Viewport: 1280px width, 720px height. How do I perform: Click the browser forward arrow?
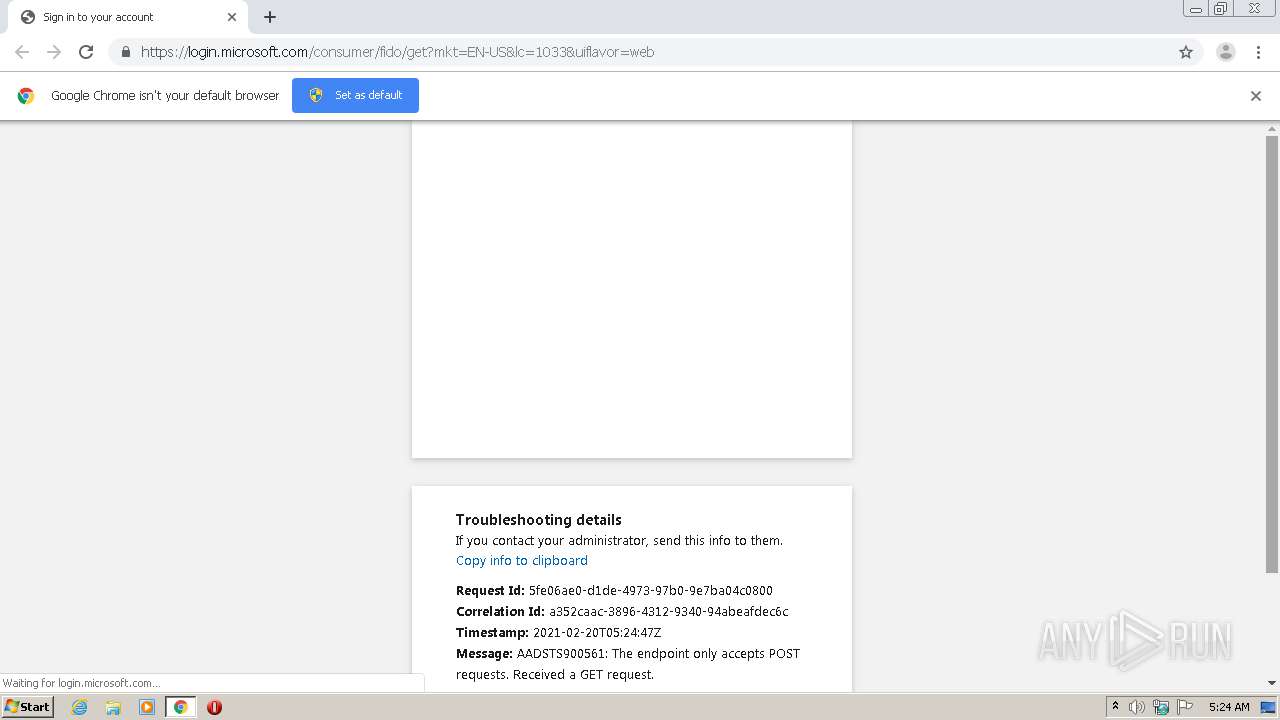coord(54,52)
